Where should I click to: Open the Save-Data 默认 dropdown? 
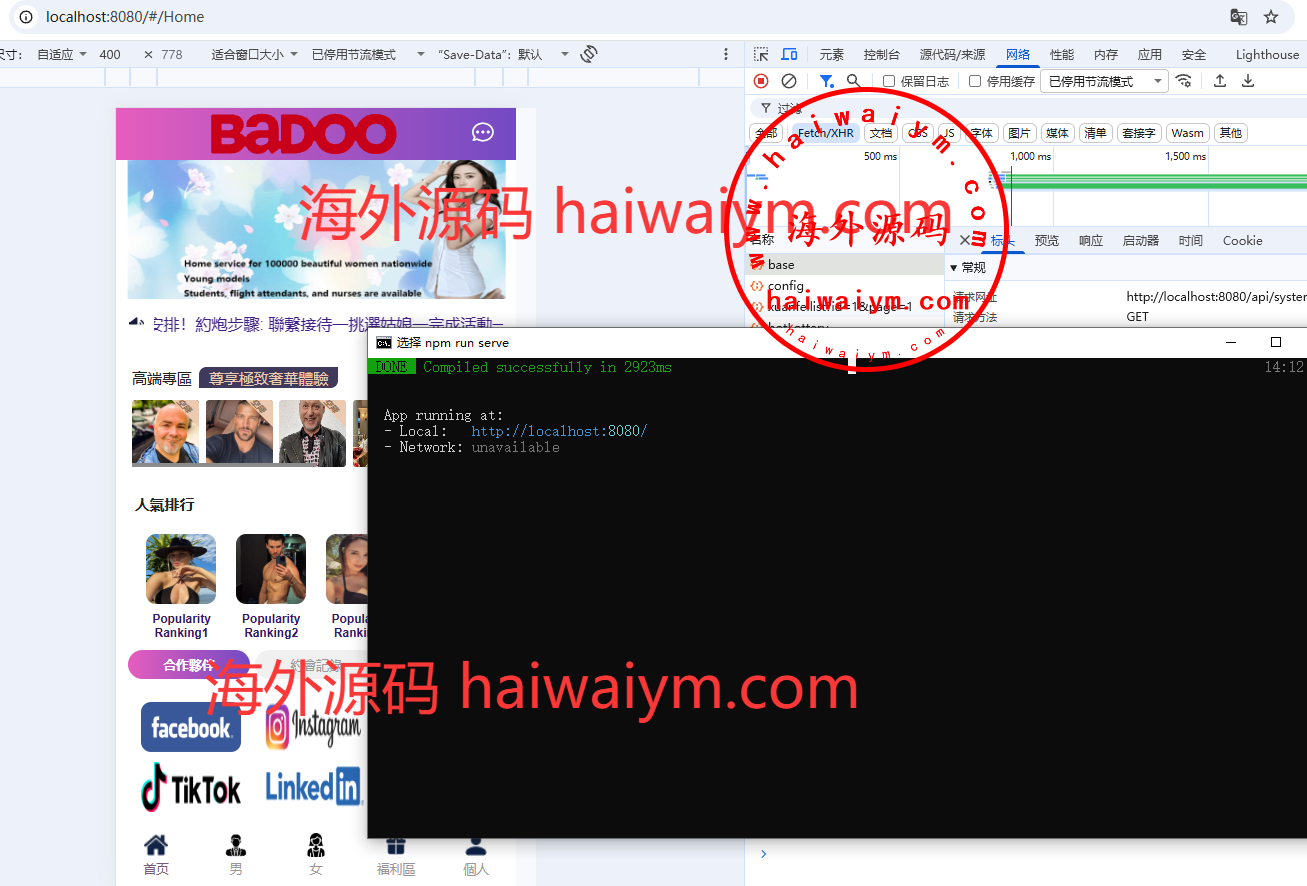point(504,54)
